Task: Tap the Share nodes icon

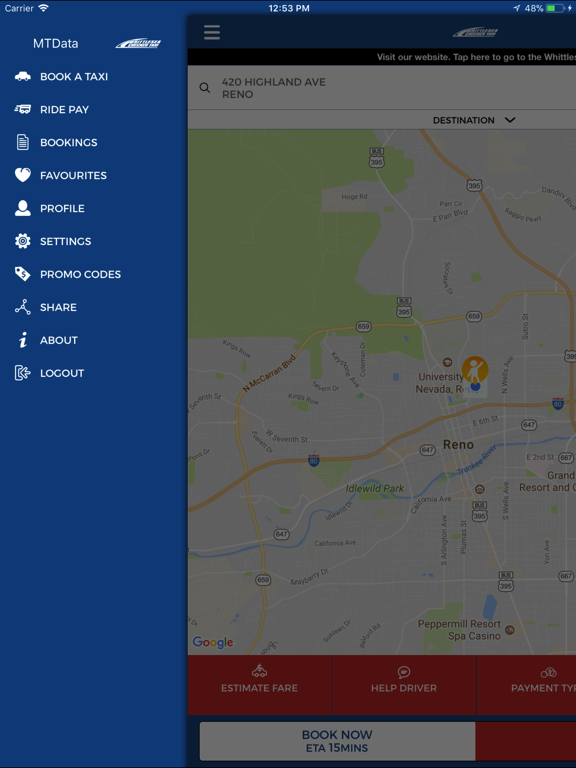Action: click(23, 307)
